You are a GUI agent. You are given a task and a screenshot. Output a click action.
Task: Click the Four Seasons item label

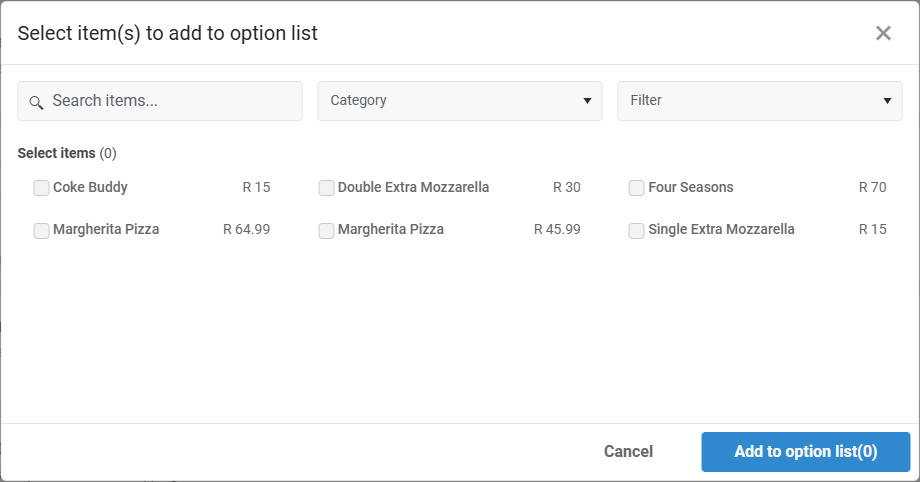click(690, 187)
